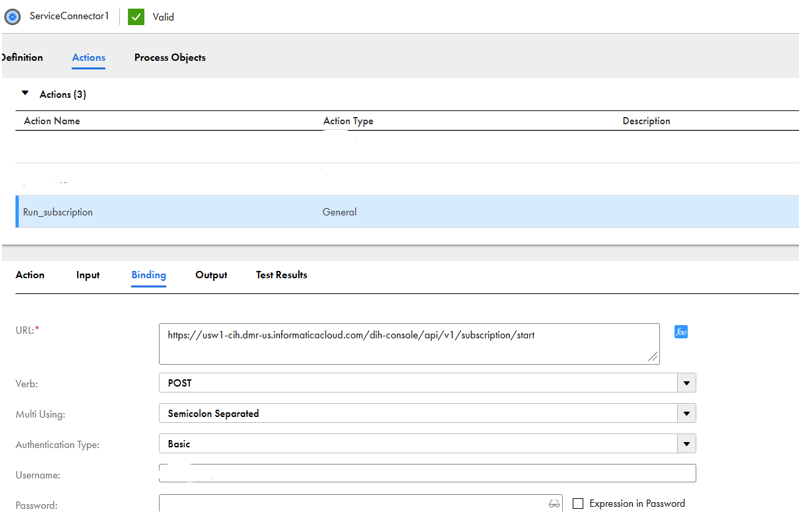Open the Verb dropdown showing POST
Screen dimensions: 799x525
[x=686, y=383]
